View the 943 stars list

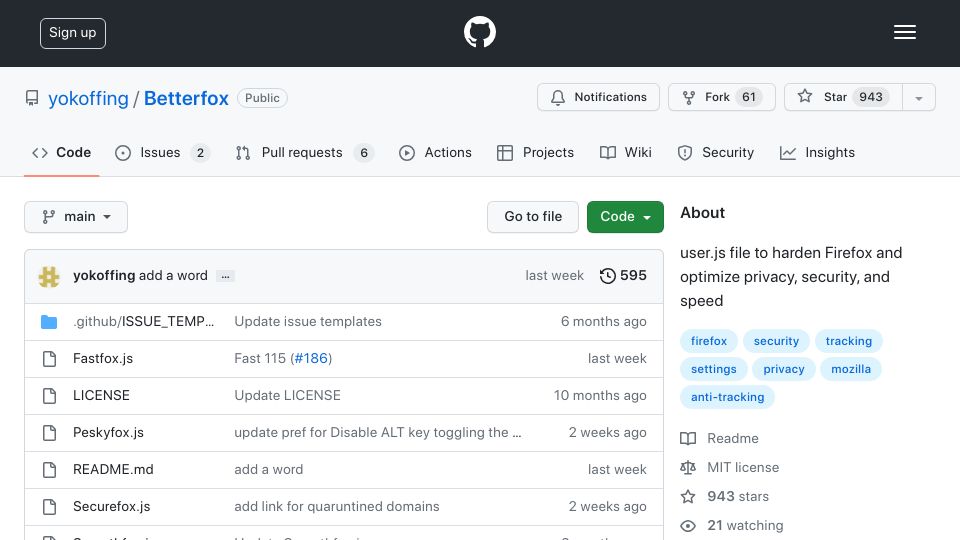point(724,497)
